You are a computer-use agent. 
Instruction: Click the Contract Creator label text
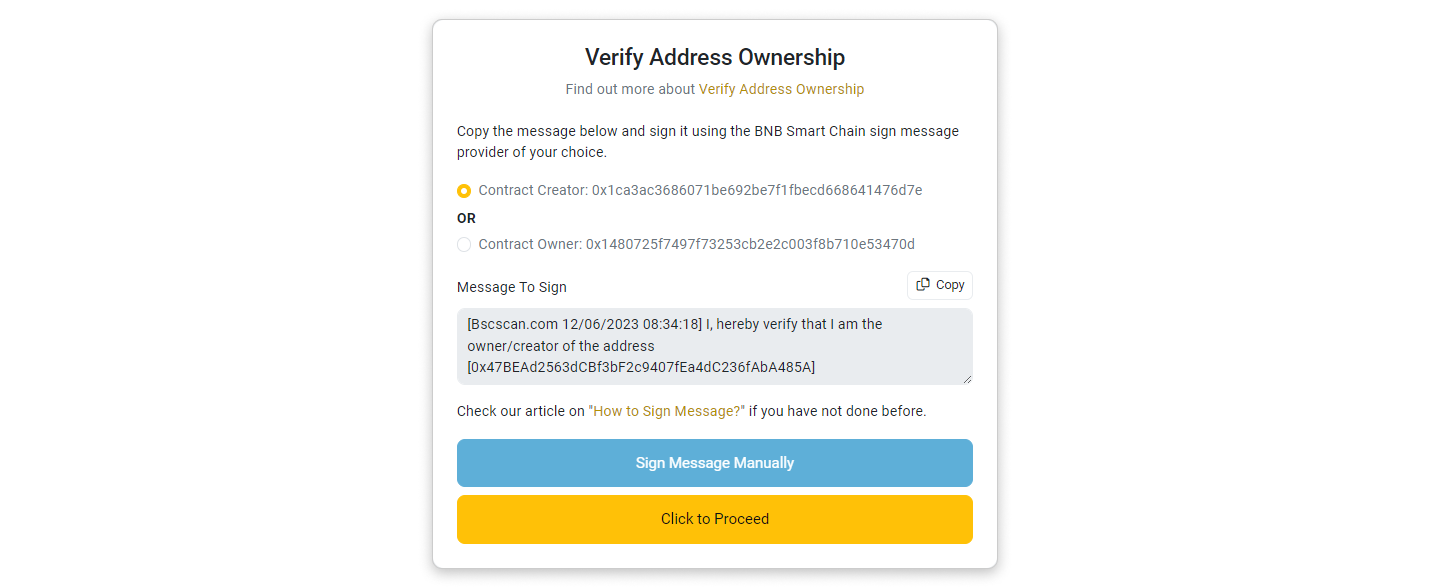532,190
